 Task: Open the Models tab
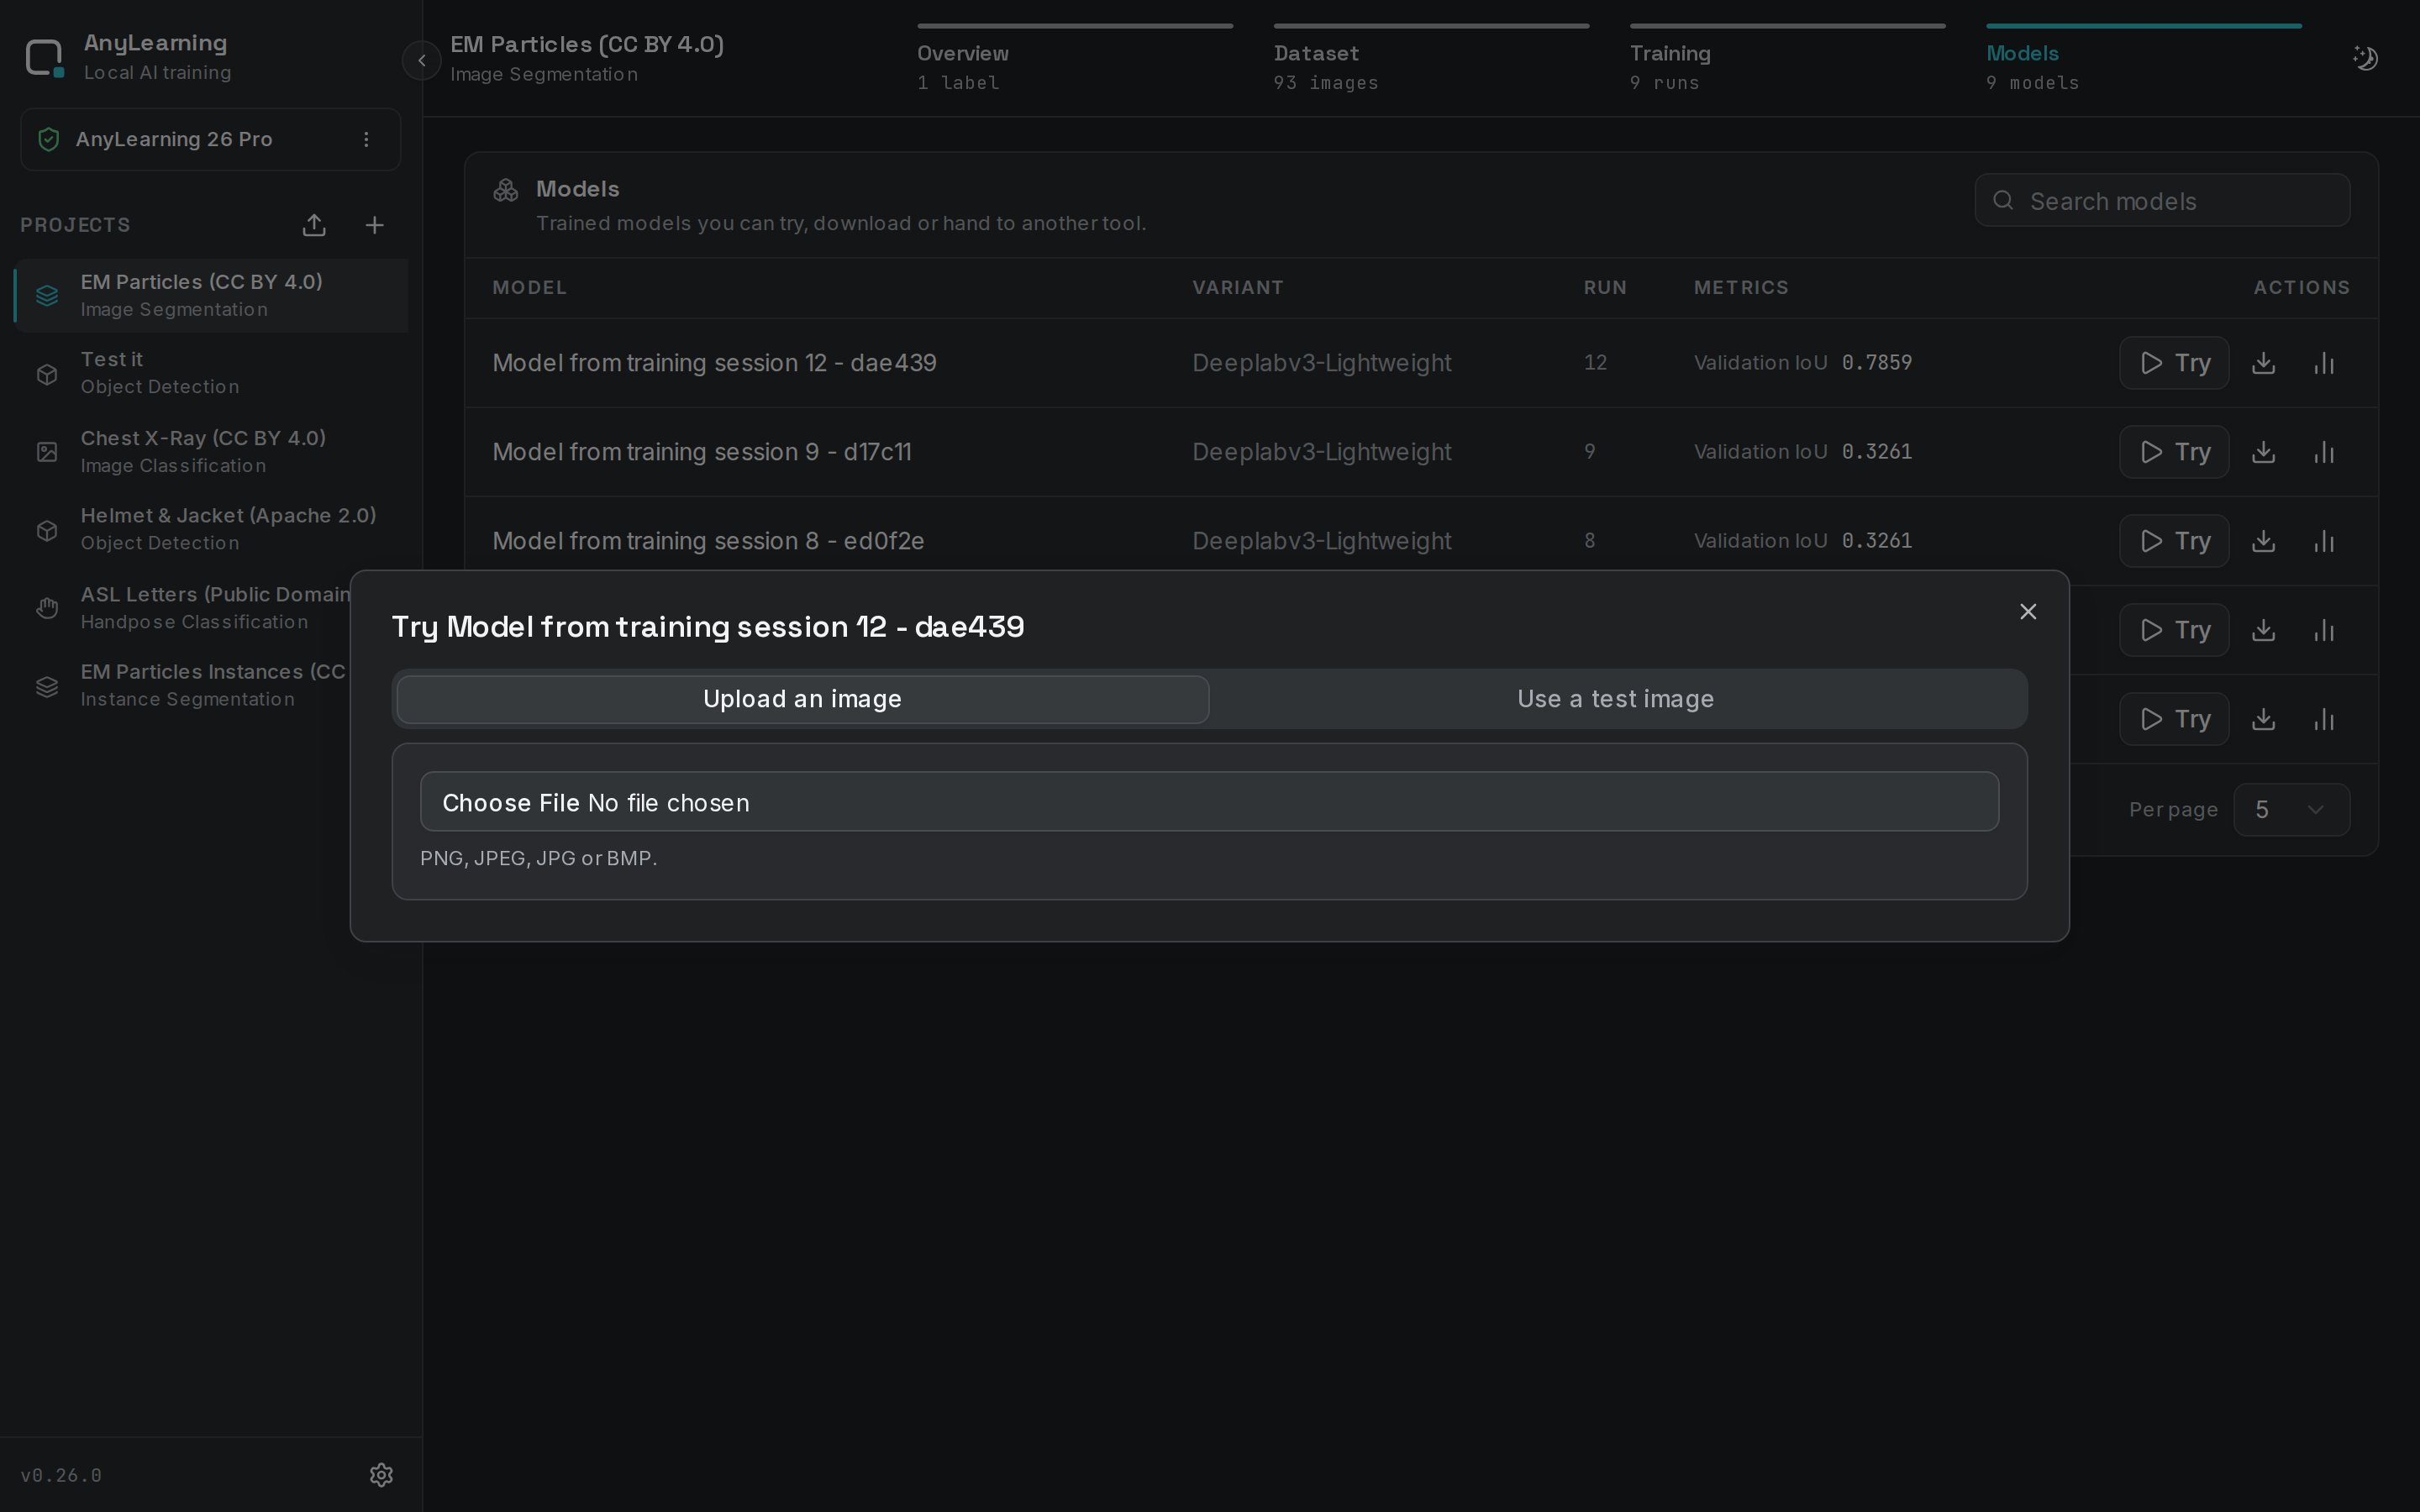pos(2143,59)
